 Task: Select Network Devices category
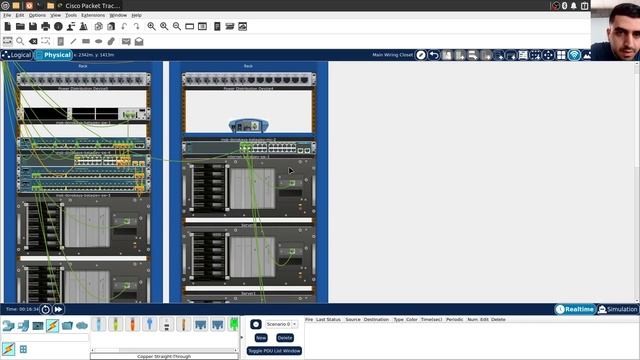tap(9, 326)
